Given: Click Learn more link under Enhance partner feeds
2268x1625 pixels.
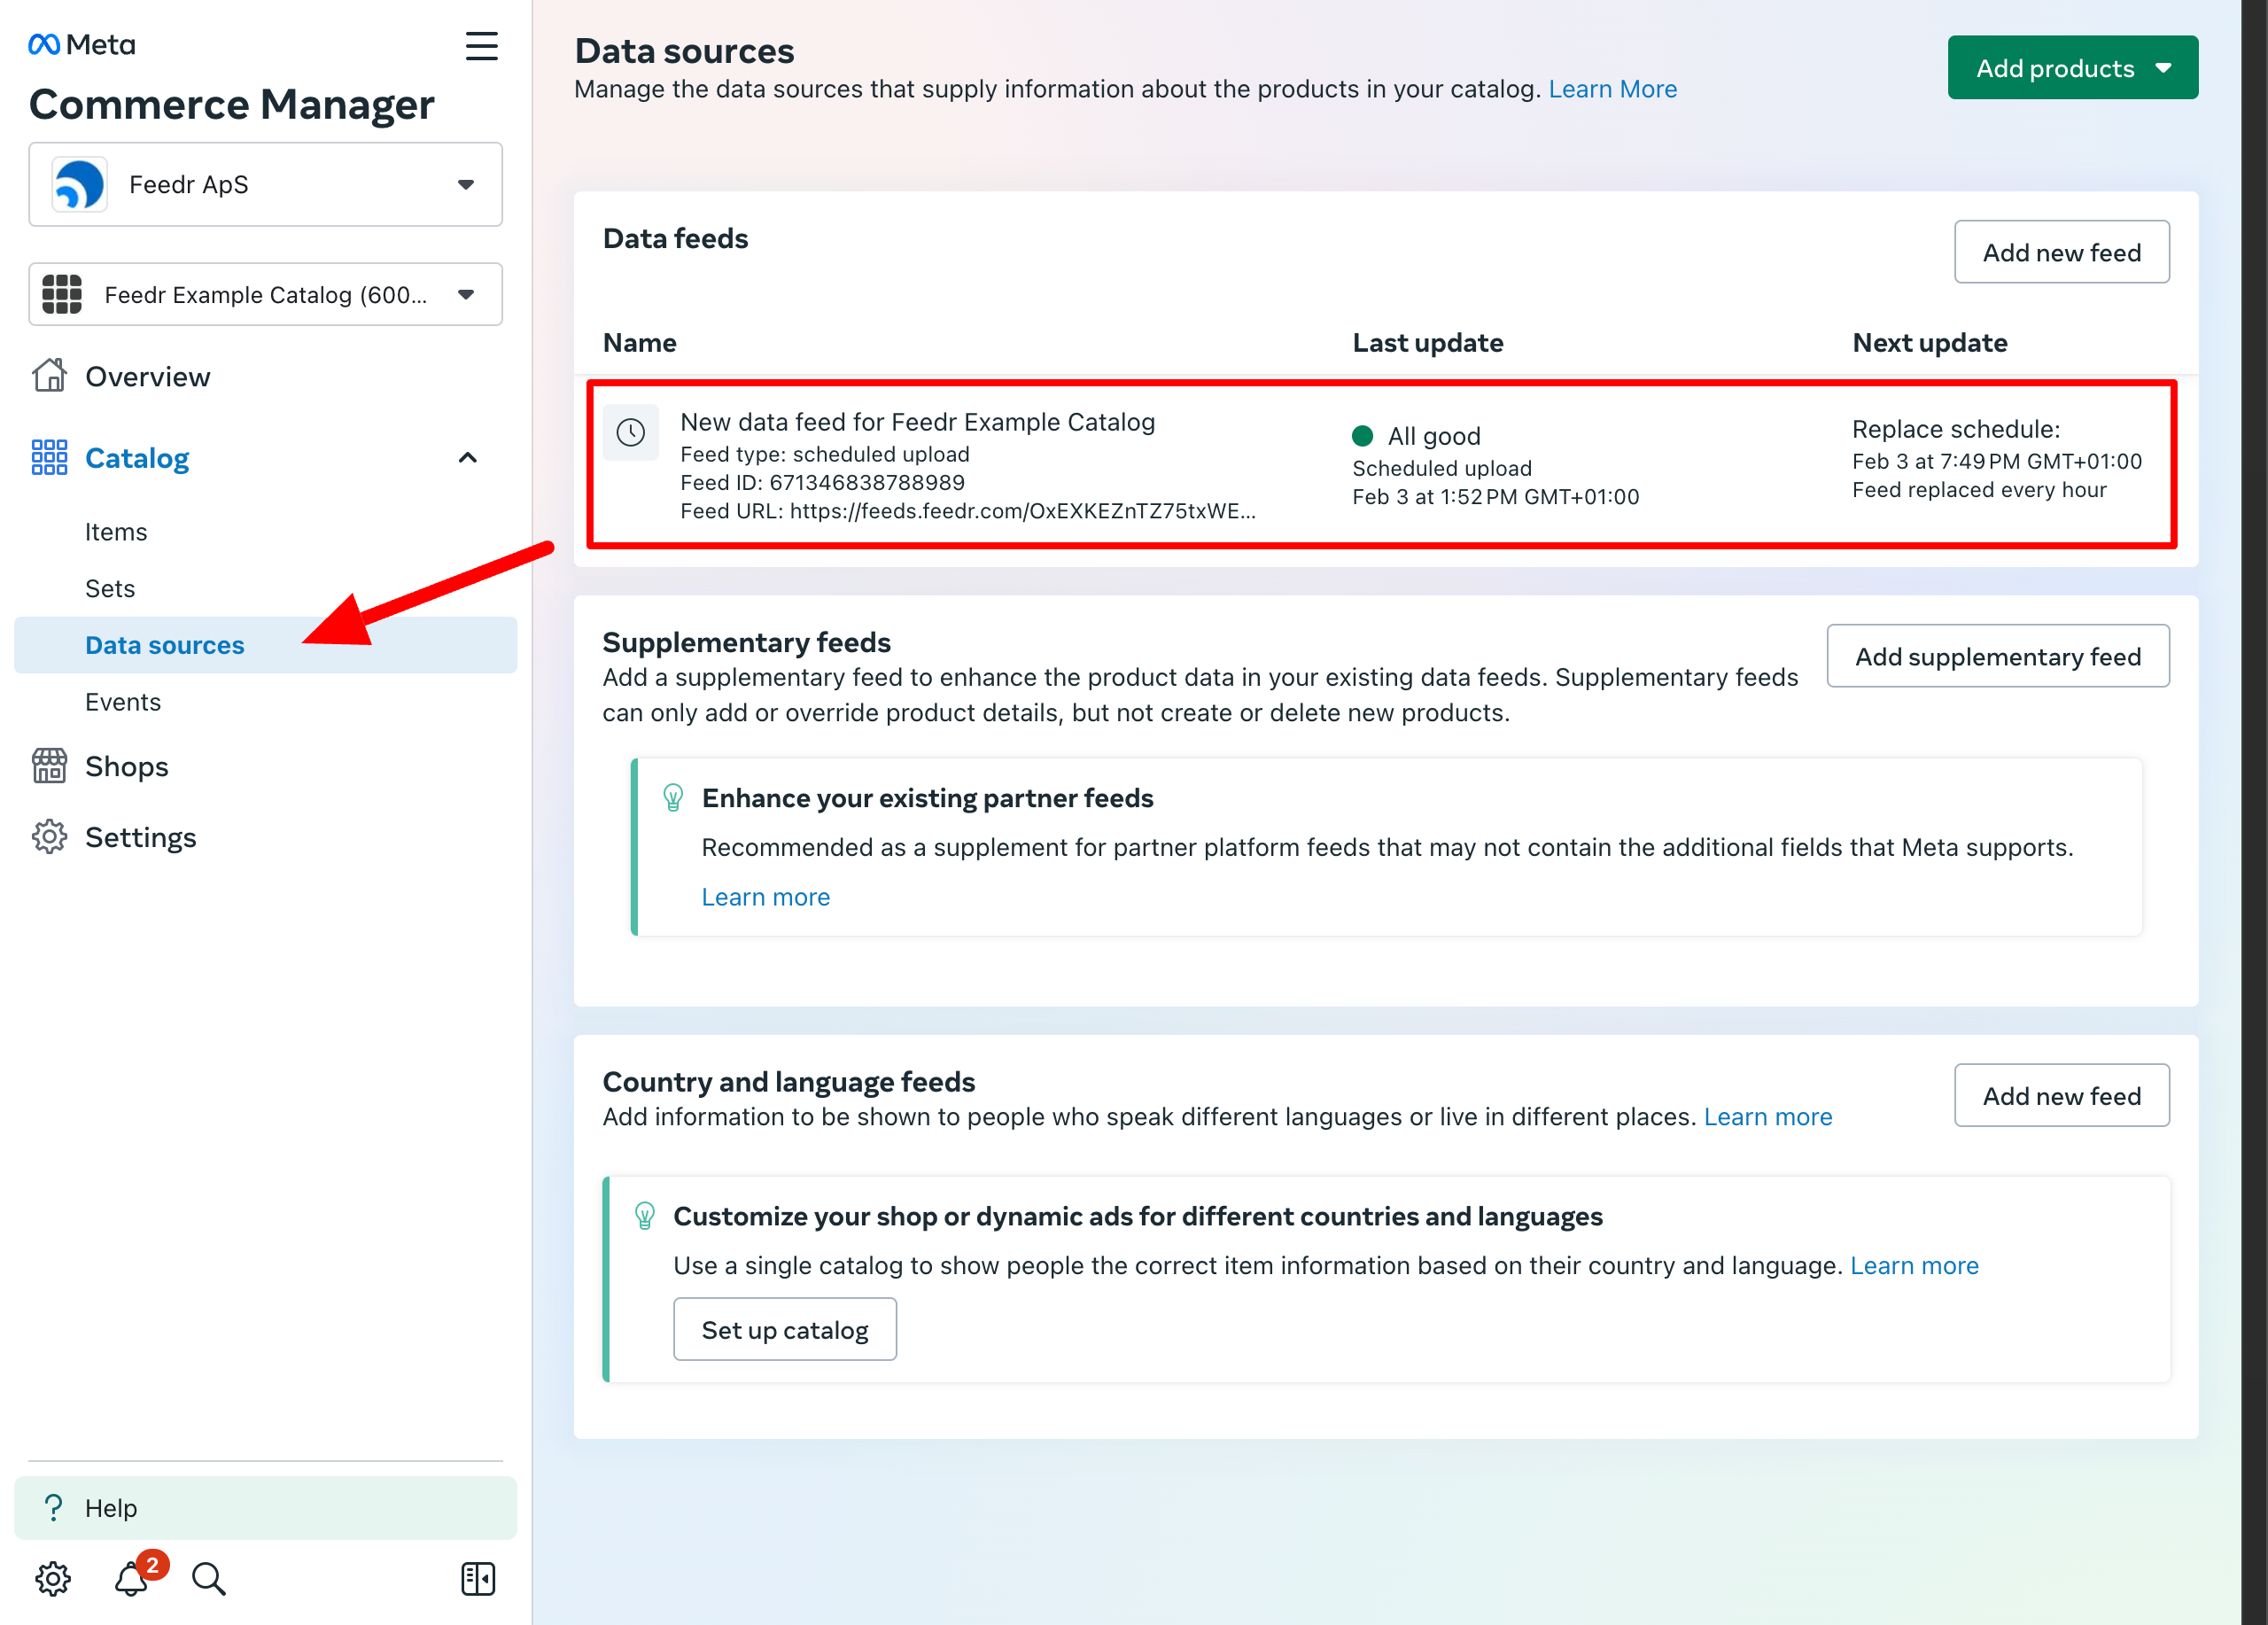Looking at the screenshot, I should [765, 897].
